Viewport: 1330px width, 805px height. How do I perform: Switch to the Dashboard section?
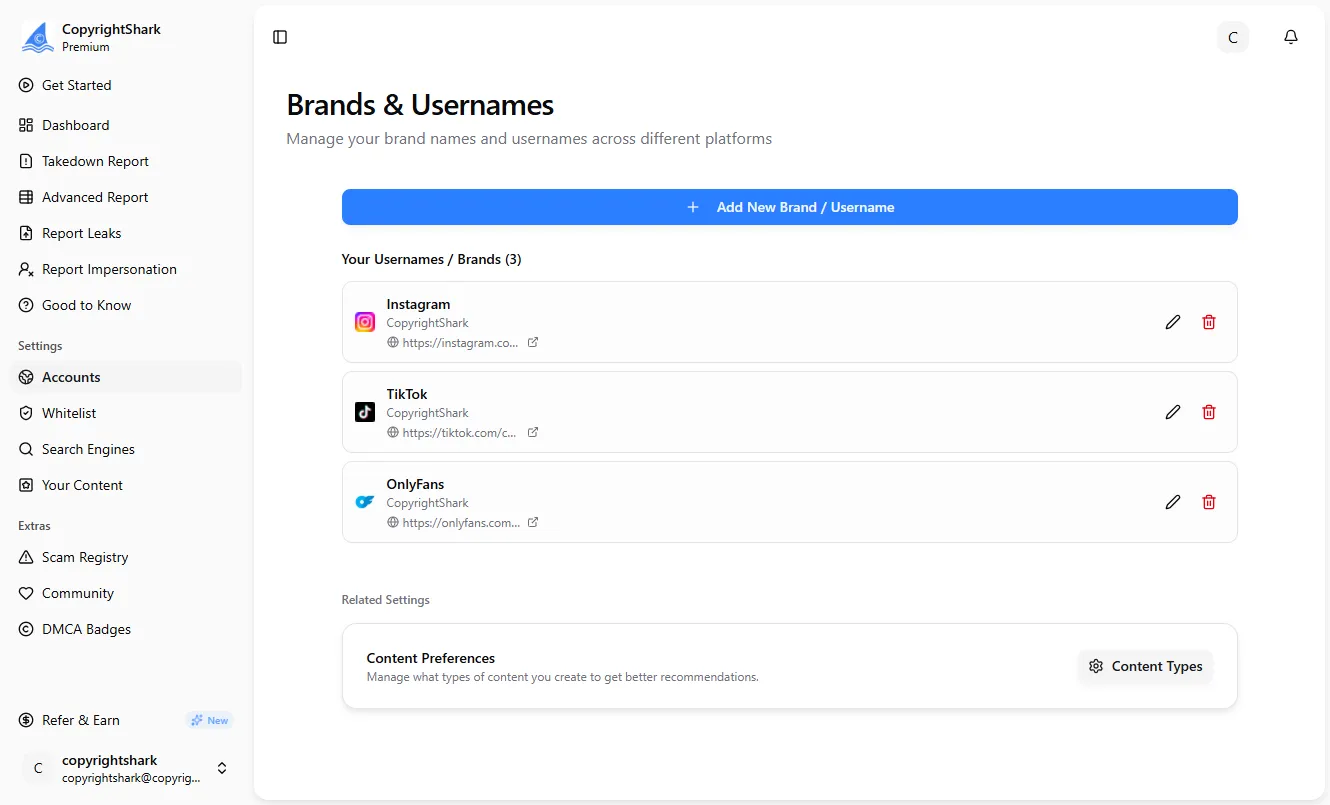pyautogui.click(x=75, y=125)
